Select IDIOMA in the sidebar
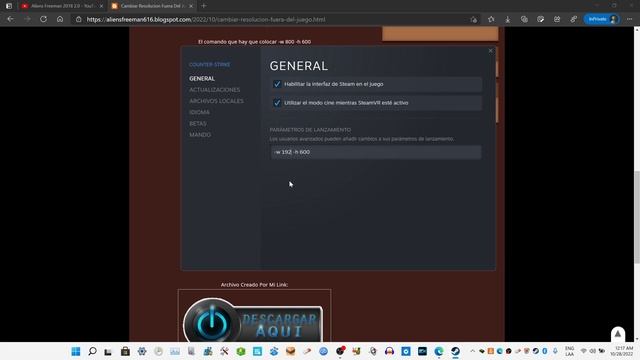Image resolution: width=640 pixels, height=360 pixels. click(x=200, y=112)
